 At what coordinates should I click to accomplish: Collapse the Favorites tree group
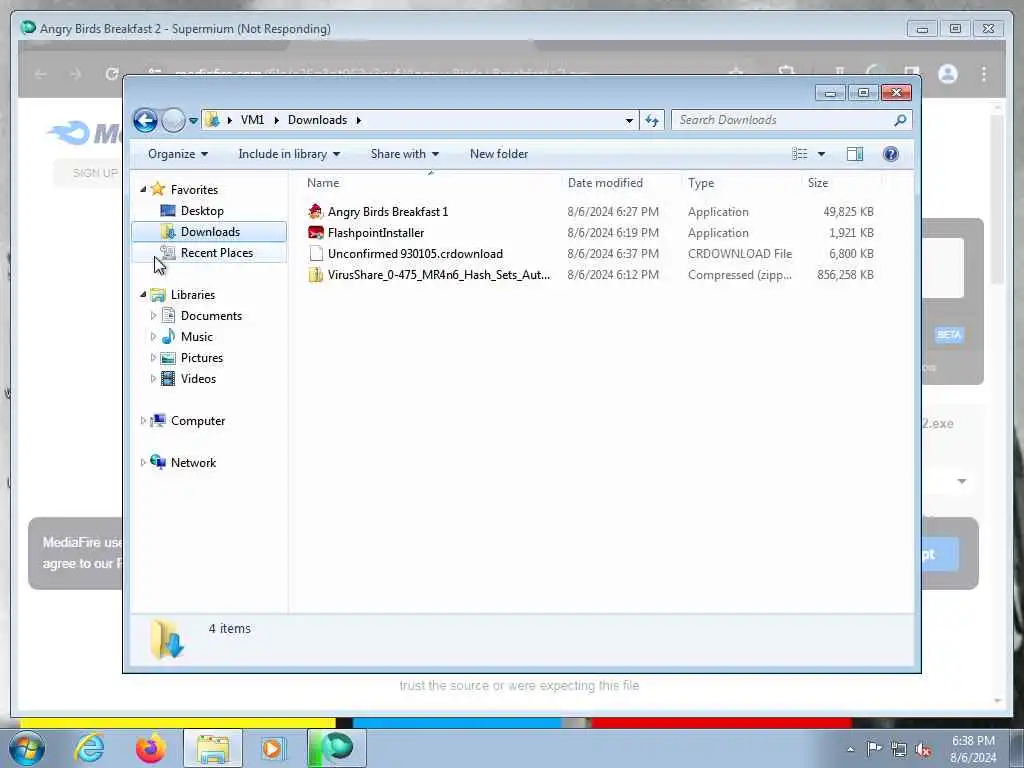(143, 189)
